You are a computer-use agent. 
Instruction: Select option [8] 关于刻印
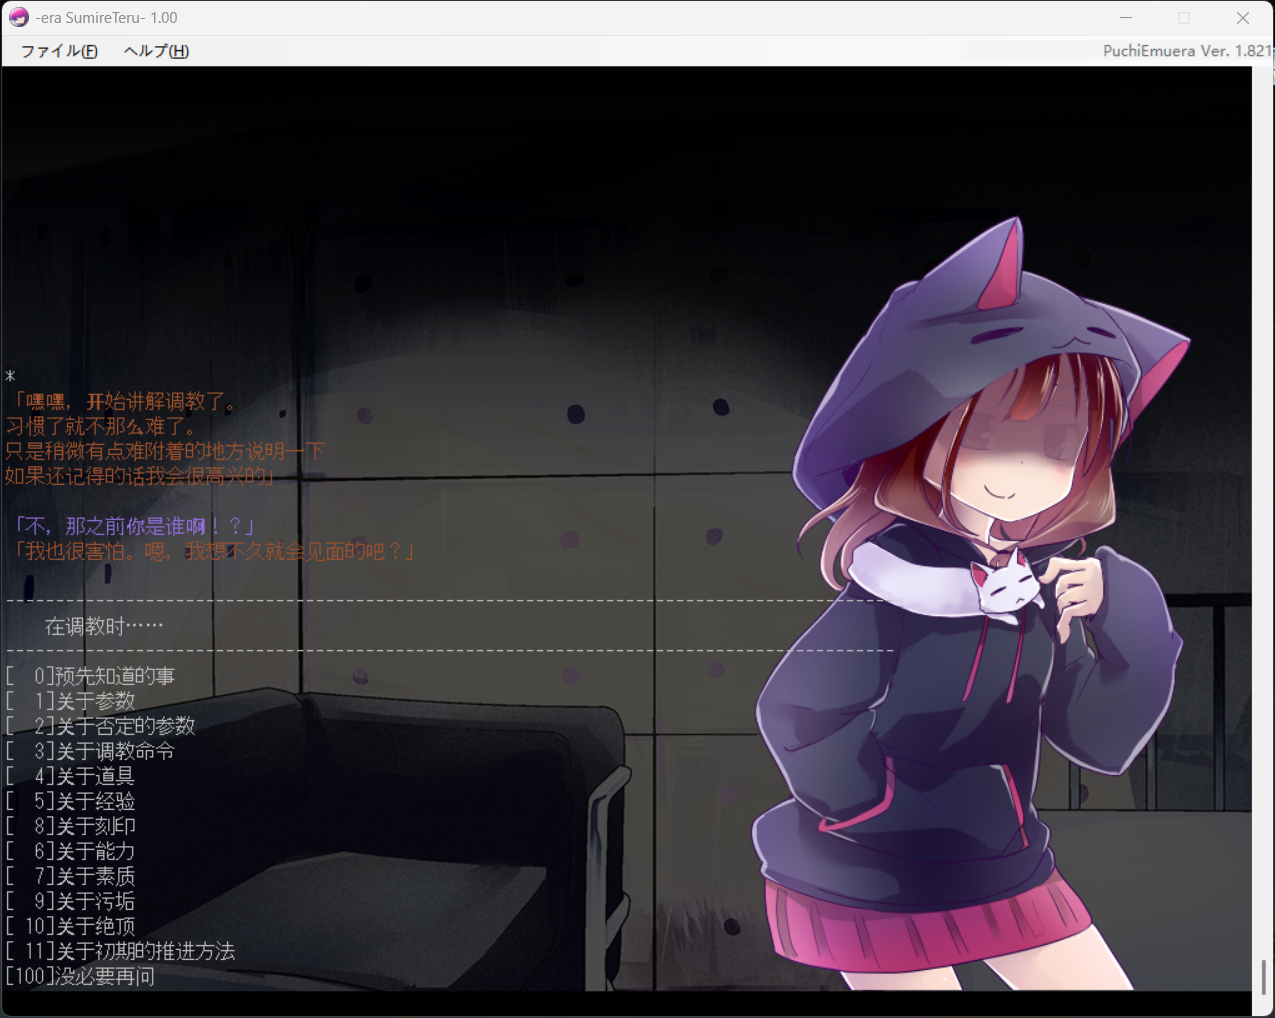[x=70, y=826]
